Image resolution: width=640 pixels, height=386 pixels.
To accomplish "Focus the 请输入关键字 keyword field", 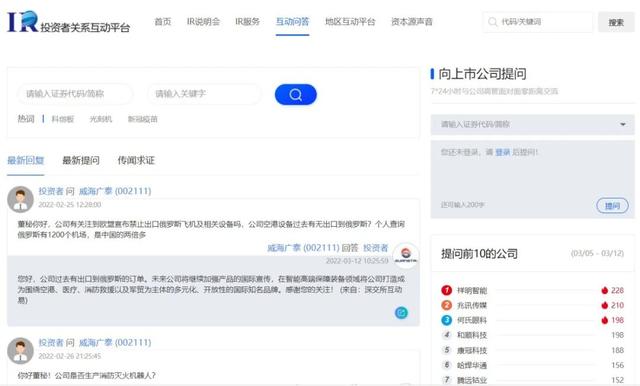I will pos(204,94).
